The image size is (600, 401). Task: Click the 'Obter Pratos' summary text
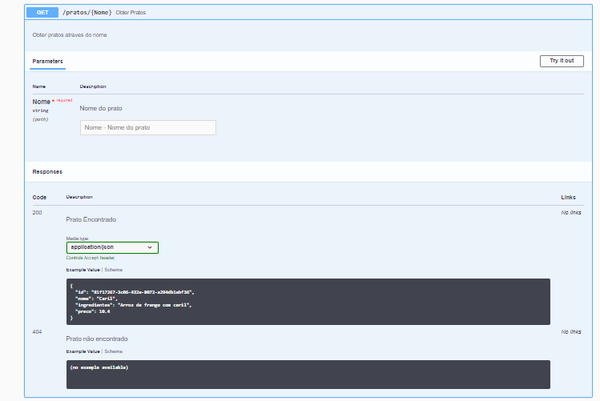pyautogui.click(x=130, y=13)
